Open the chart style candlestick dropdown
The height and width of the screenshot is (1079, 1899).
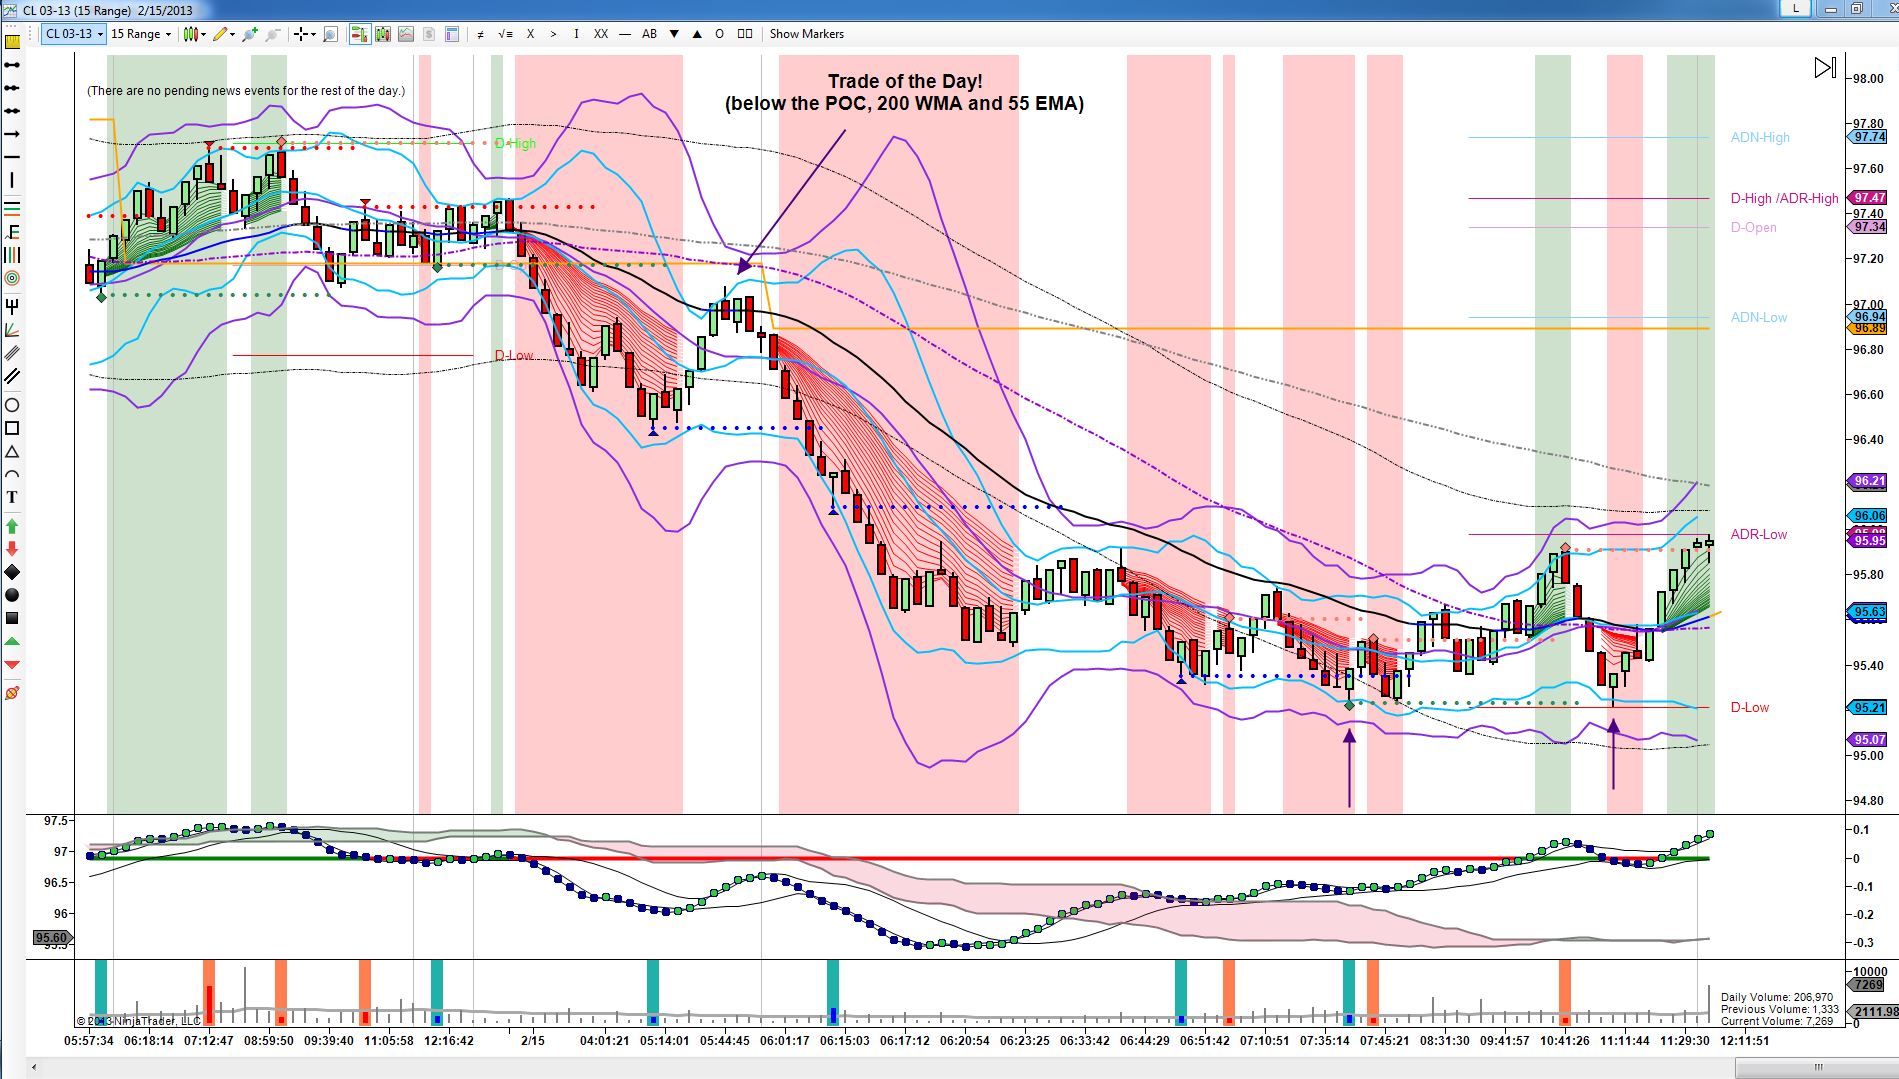point(195,34)
